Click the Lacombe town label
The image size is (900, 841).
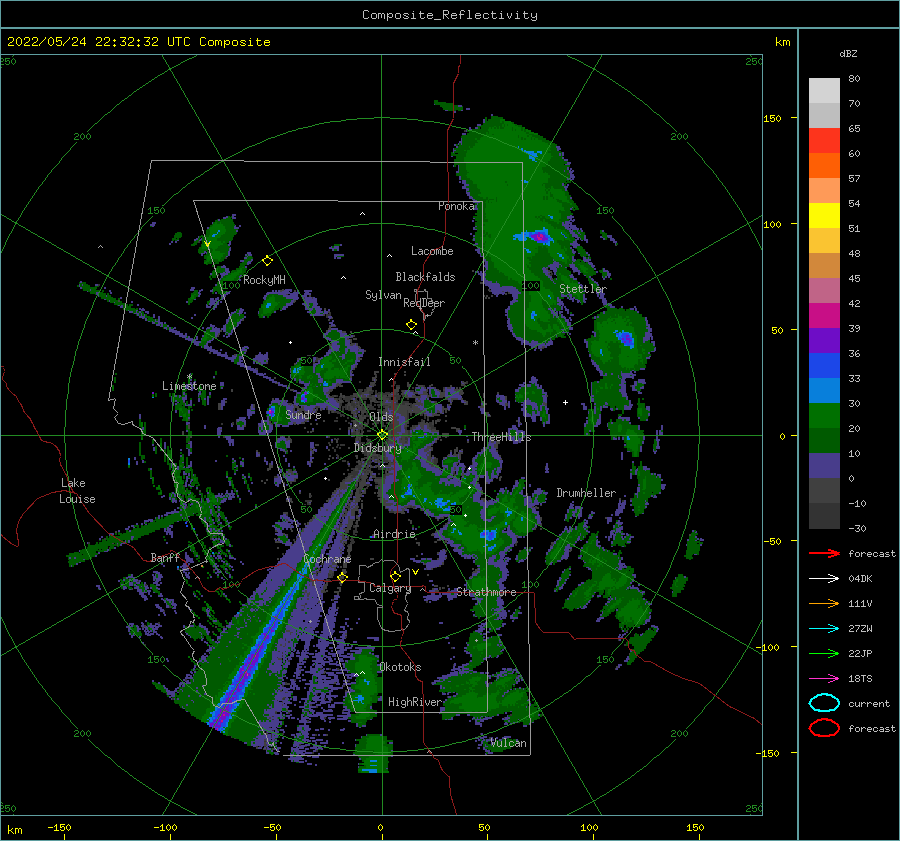click(432, 251)
